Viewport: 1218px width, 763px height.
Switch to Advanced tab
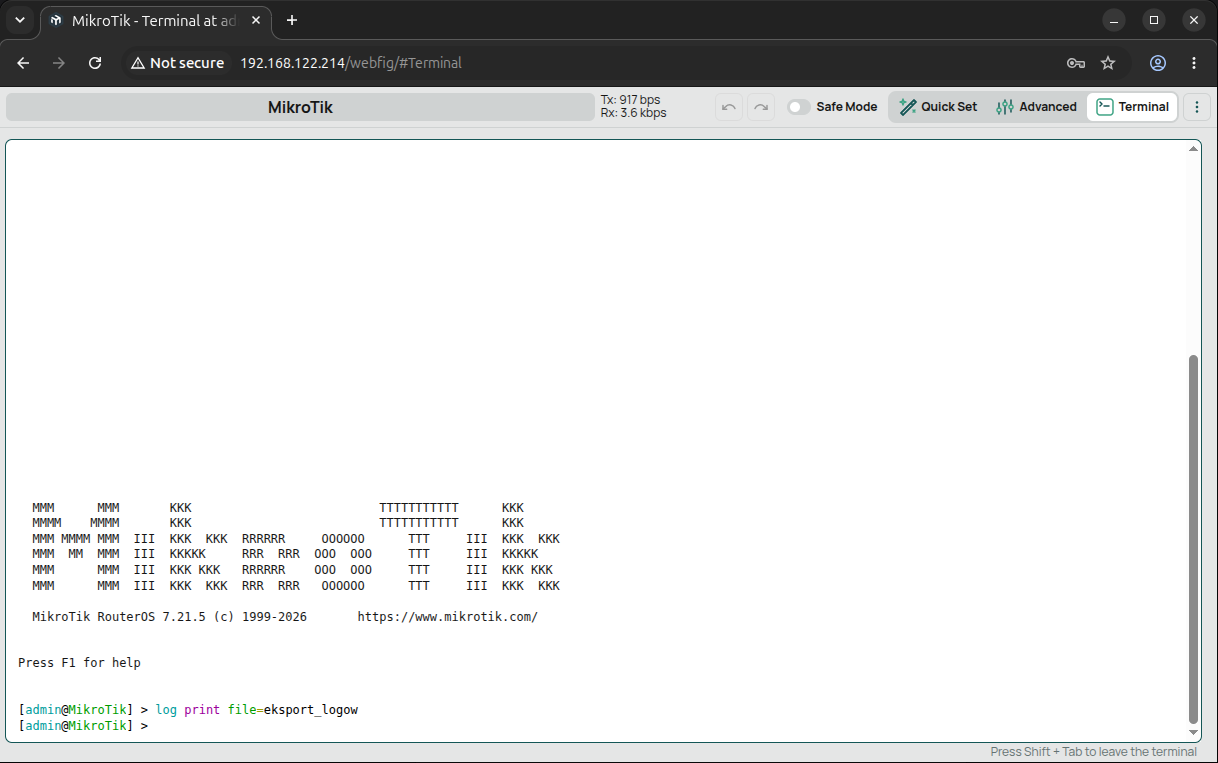[1036, 107]
